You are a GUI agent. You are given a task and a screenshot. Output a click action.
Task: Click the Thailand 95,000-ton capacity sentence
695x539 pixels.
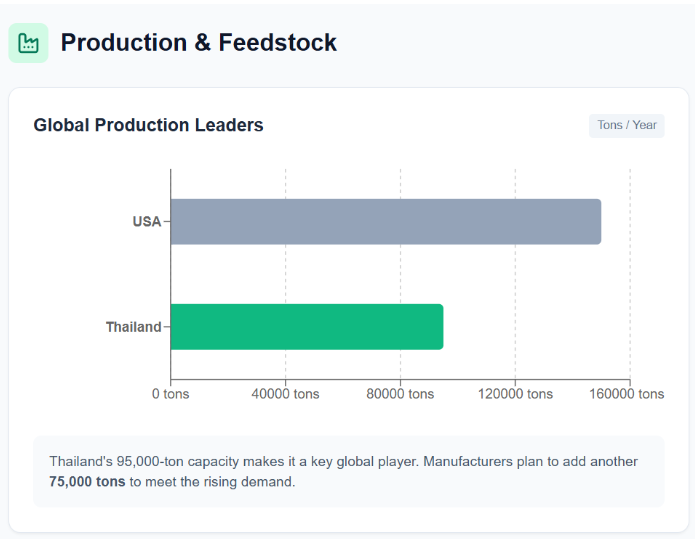pyautogui.click(x=200, y=462)
